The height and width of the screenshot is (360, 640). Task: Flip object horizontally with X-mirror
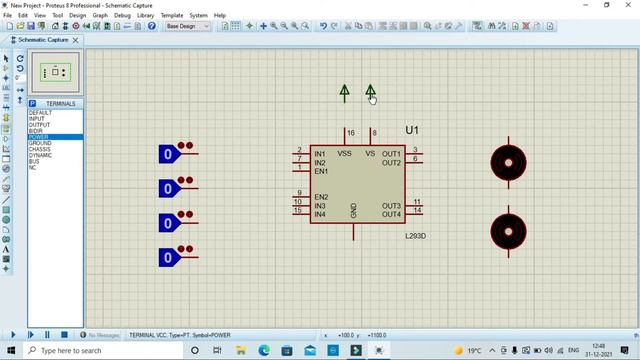click(20, 90)
